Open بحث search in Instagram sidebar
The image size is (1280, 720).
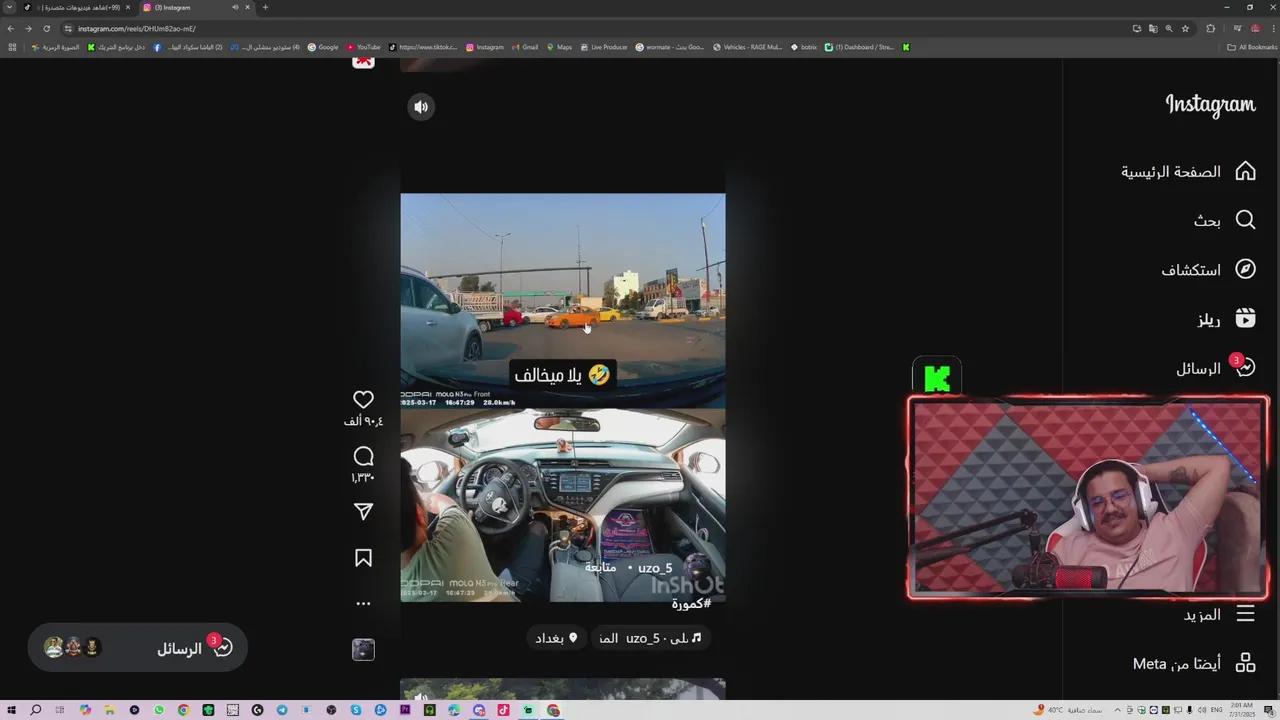coord(1245,220)
